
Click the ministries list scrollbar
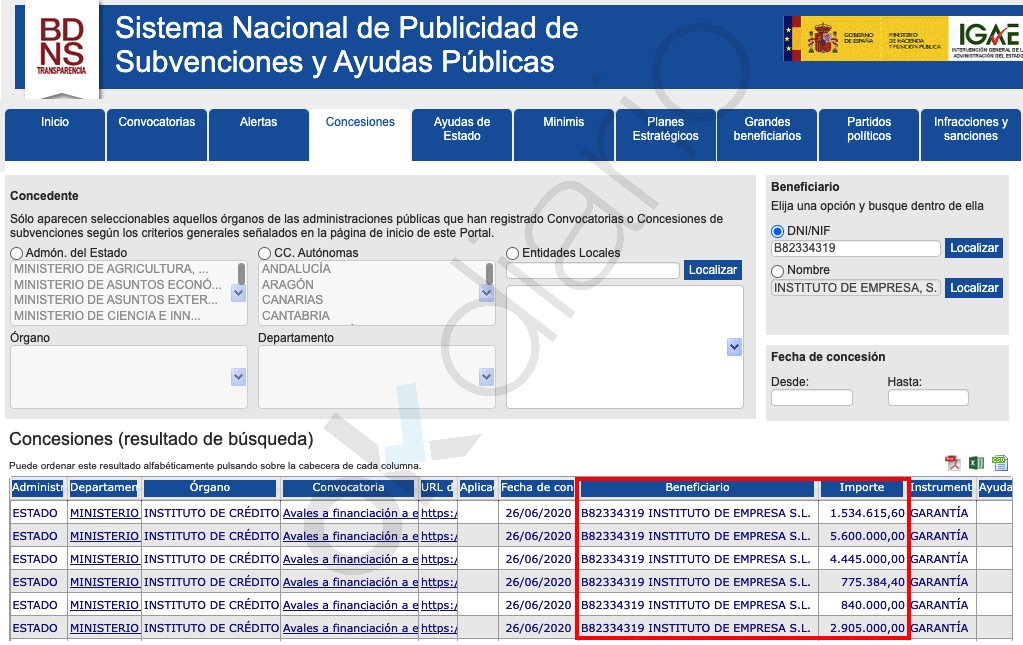tap(241, 274)
